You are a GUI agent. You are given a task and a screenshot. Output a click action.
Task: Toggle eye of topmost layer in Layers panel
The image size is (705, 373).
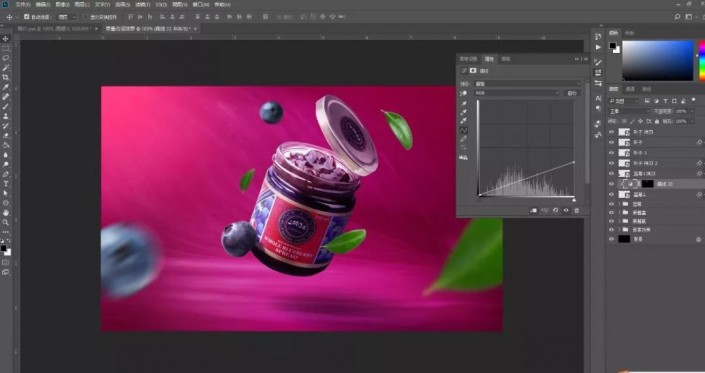point(611,132)
